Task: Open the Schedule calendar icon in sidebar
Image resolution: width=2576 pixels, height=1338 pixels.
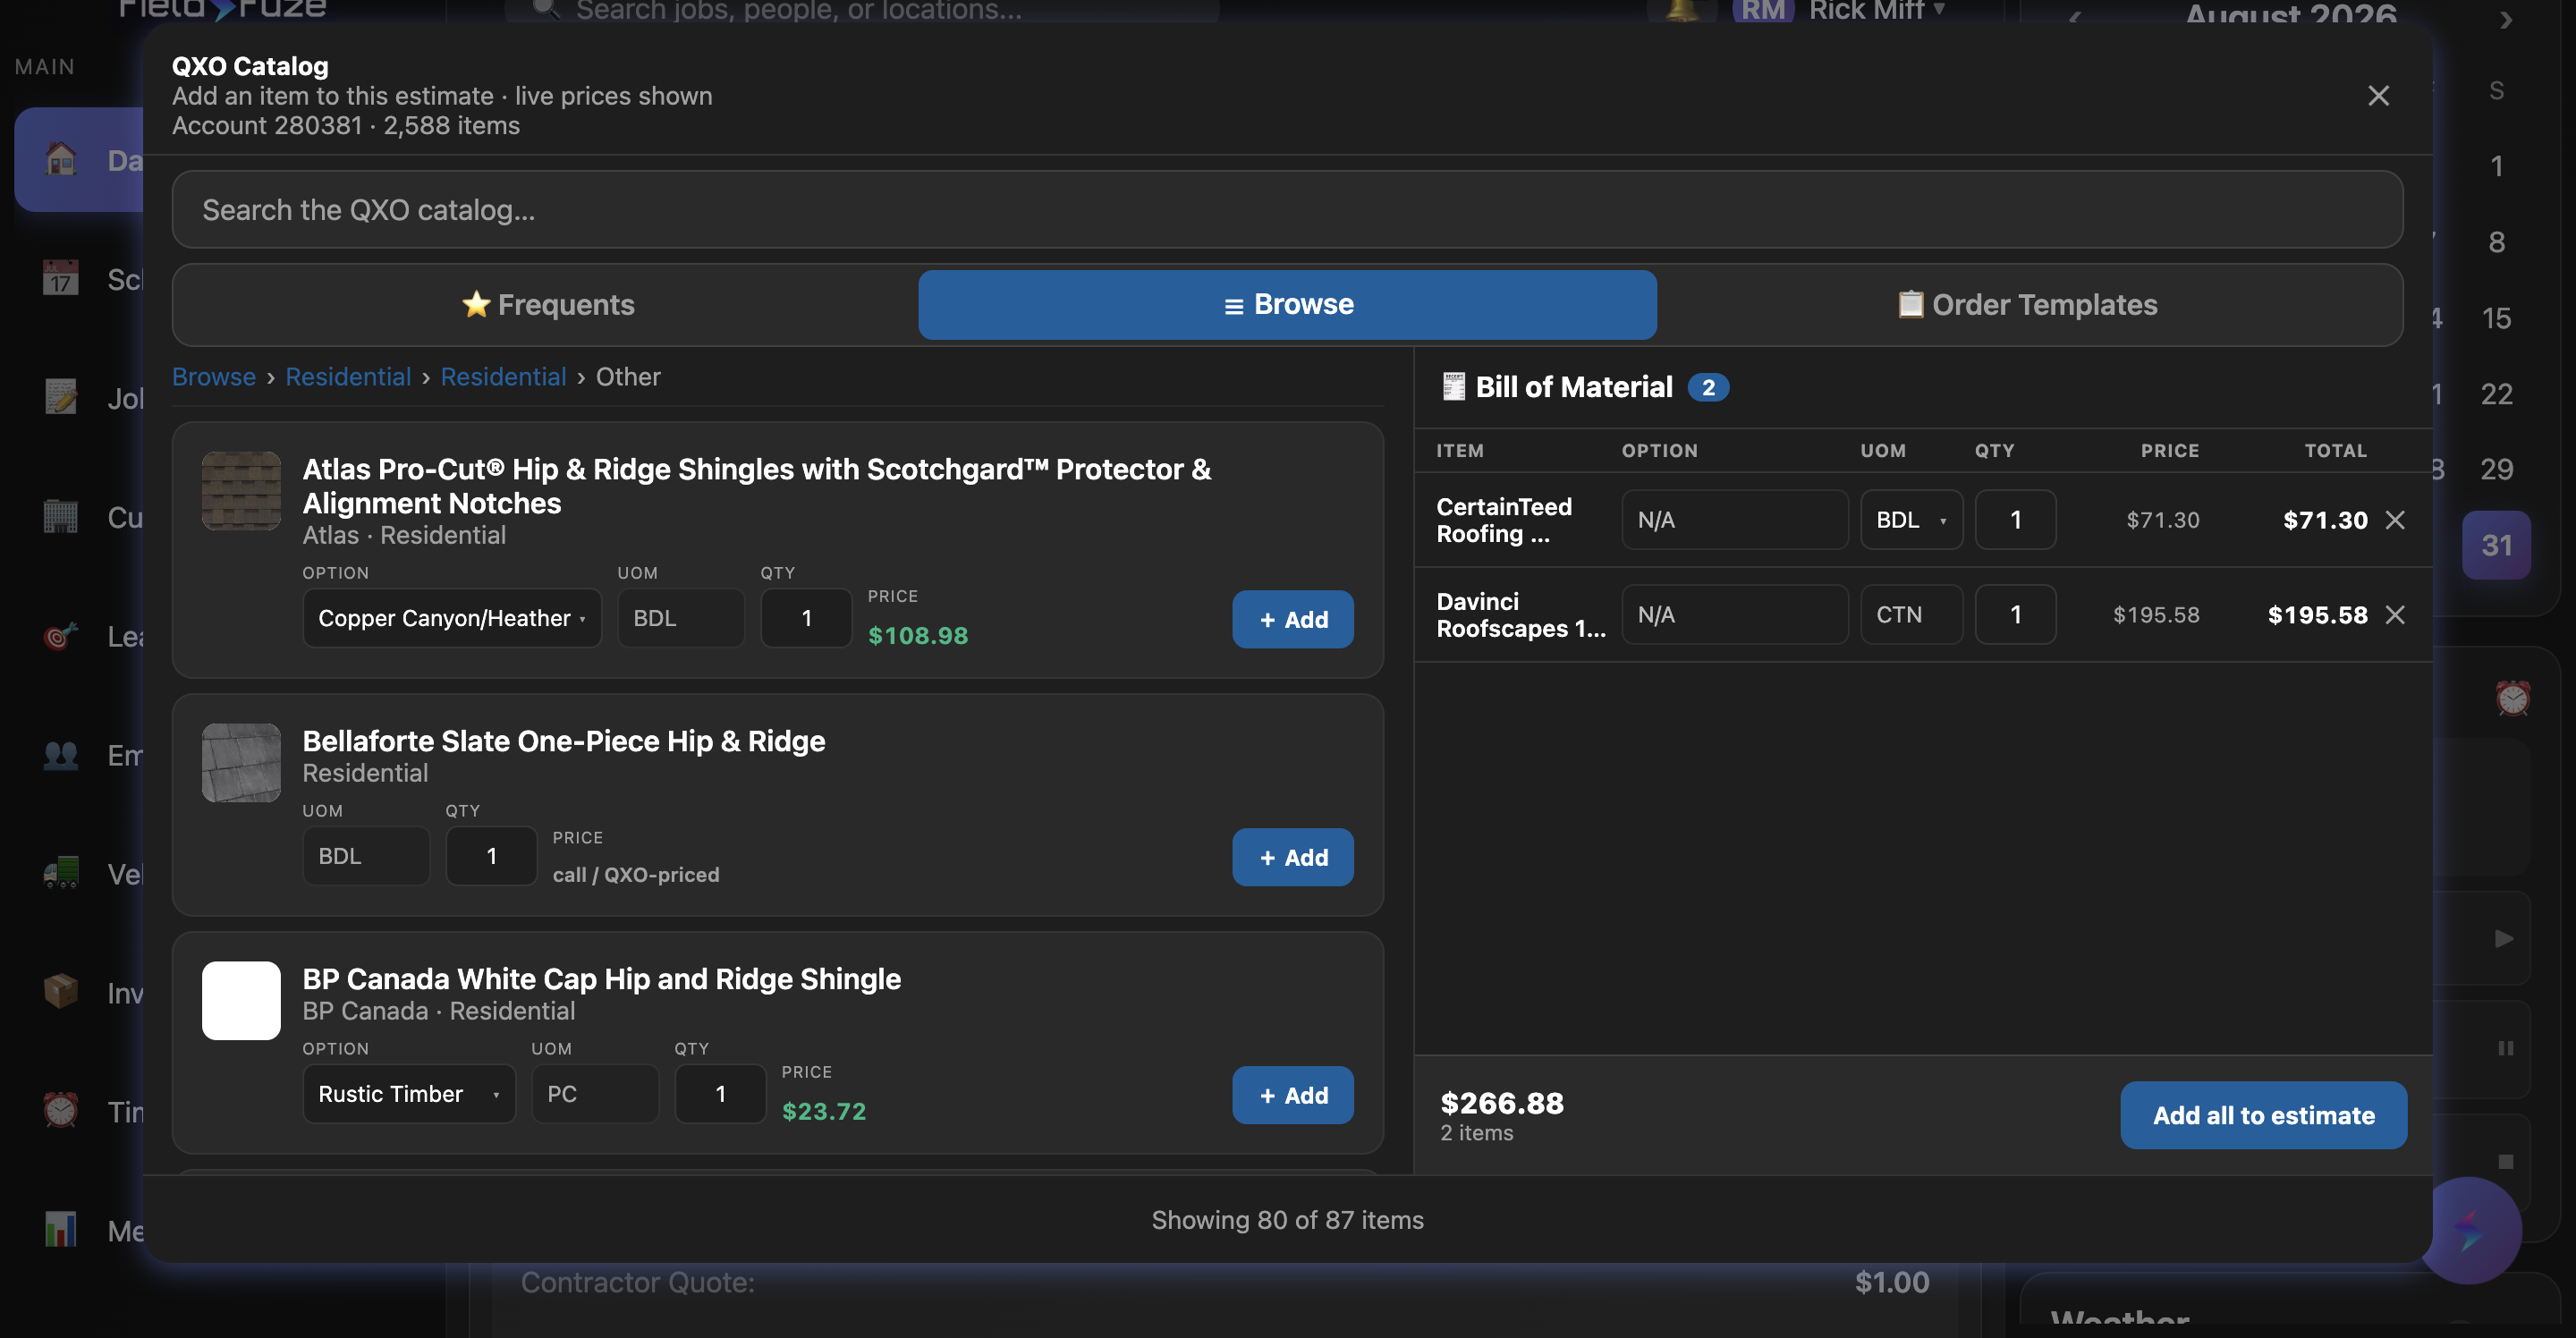Action: point(61,279)
